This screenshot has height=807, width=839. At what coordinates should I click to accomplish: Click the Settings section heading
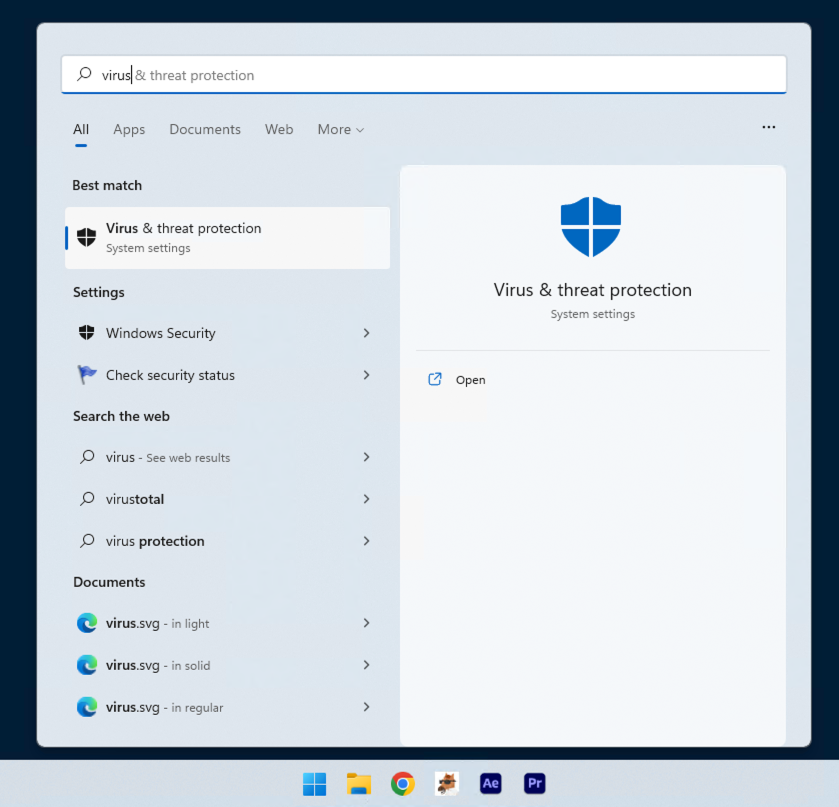click(98, 292)
